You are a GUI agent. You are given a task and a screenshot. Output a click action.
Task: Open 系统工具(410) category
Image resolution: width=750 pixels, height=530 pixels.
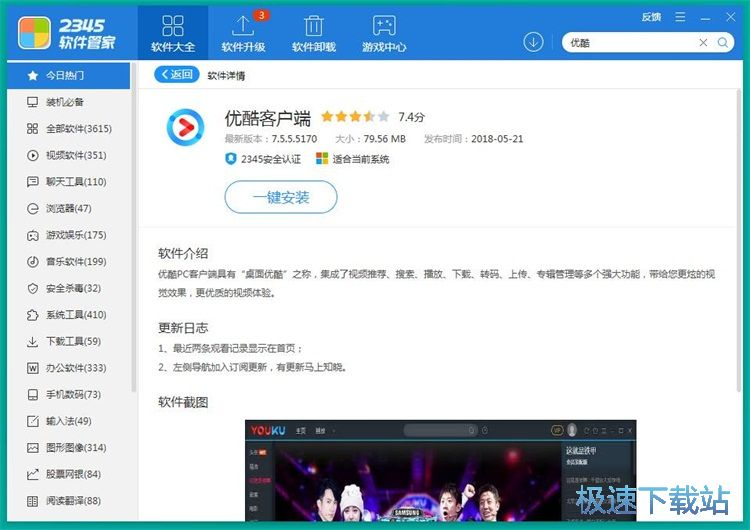pyautogui.click(x=68, y=315)
